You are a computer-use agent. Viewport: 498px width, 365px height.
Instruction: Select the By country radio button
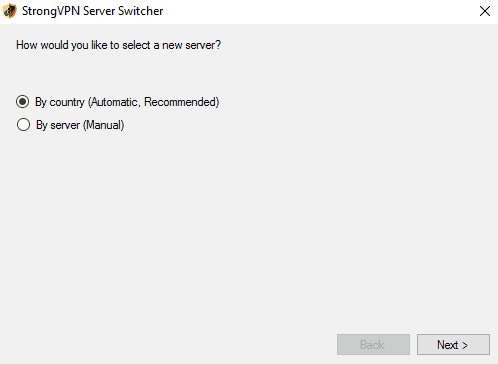[x=23, y=102]
